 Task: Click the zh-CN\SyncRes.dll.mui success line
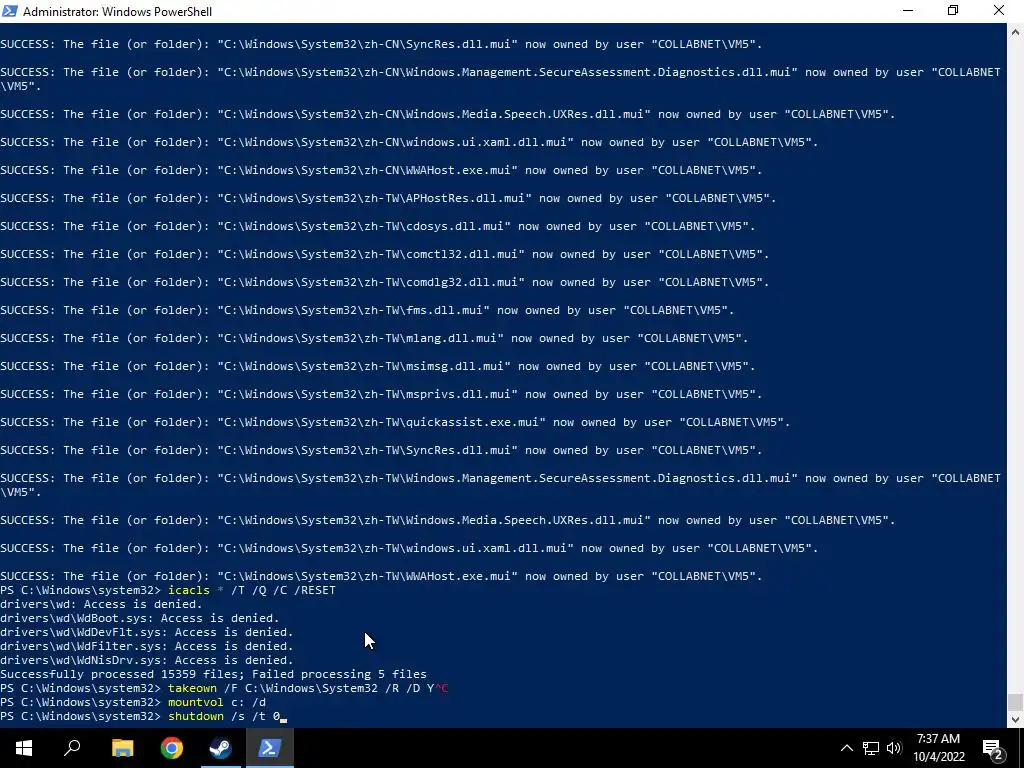(x=381, y=44)
